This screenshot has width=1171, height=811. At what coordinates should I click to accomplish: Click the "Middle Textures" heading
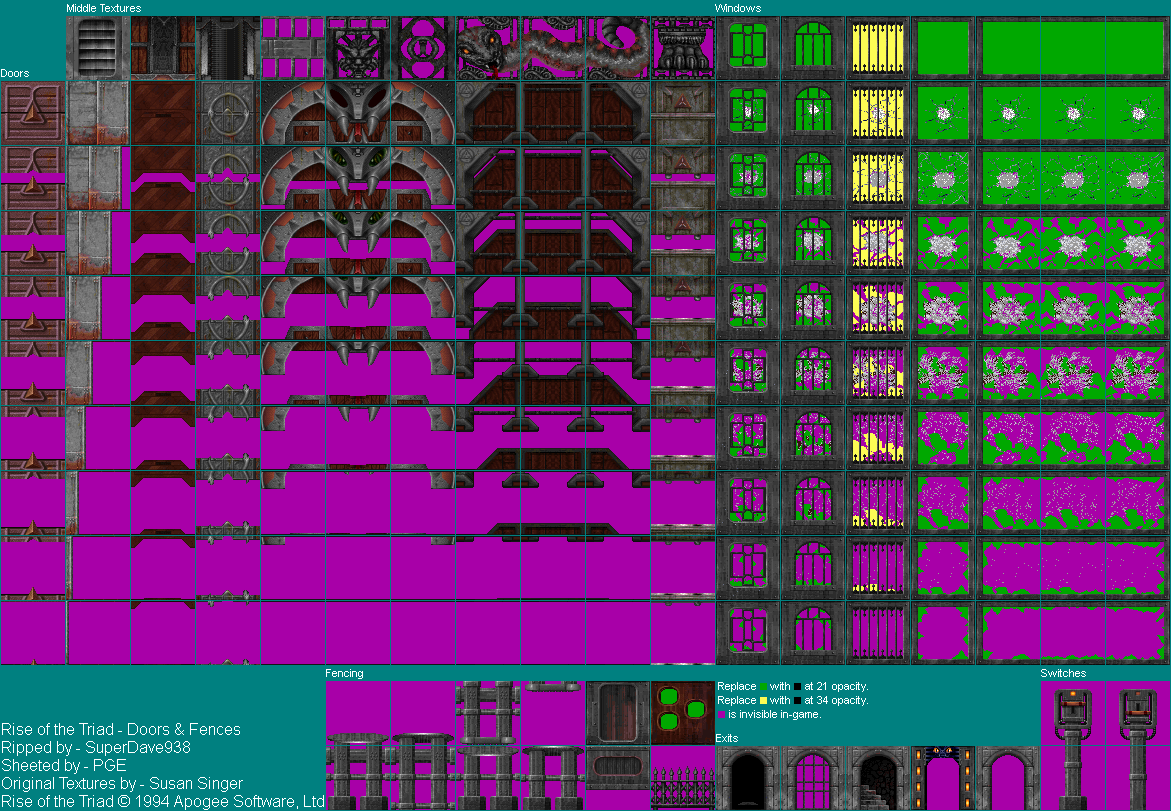[x=103, y=8]
